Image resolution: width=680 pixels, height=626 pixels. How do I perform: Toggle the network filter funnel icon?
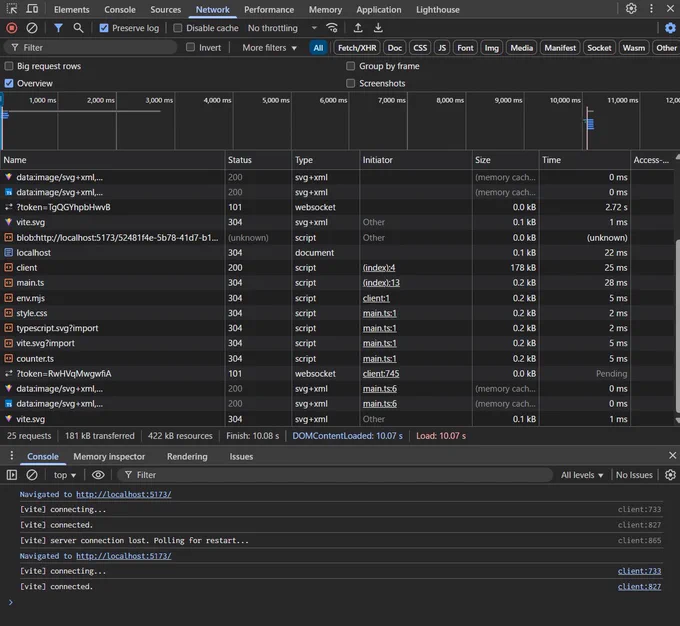[58, 28]
